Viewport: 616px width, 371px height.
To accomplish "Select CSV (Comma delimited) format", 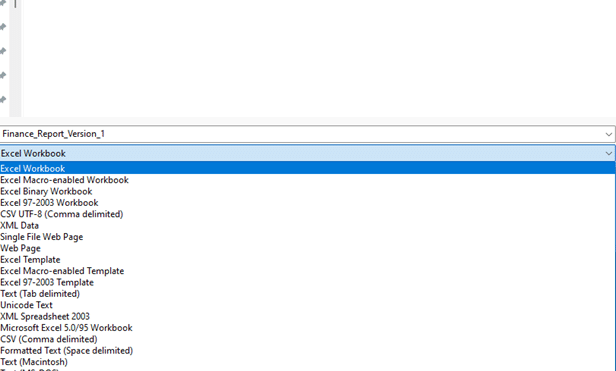I will (x=308, y=340).
